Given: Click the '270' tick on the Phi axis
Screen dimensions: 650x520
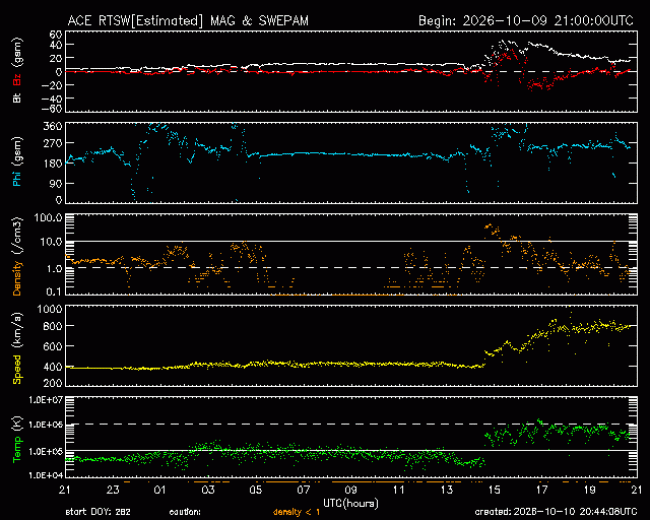Looking at the screenshot, I should tap(53, 143).
